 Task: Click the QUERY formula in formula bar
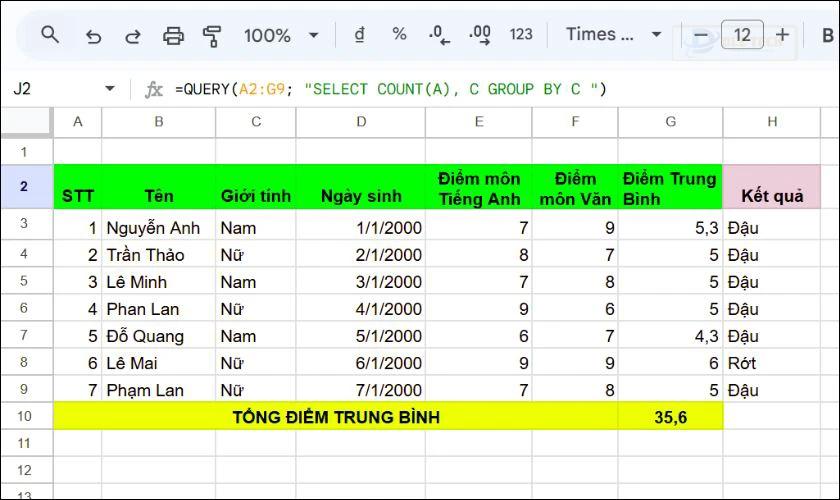click(391, 89)
